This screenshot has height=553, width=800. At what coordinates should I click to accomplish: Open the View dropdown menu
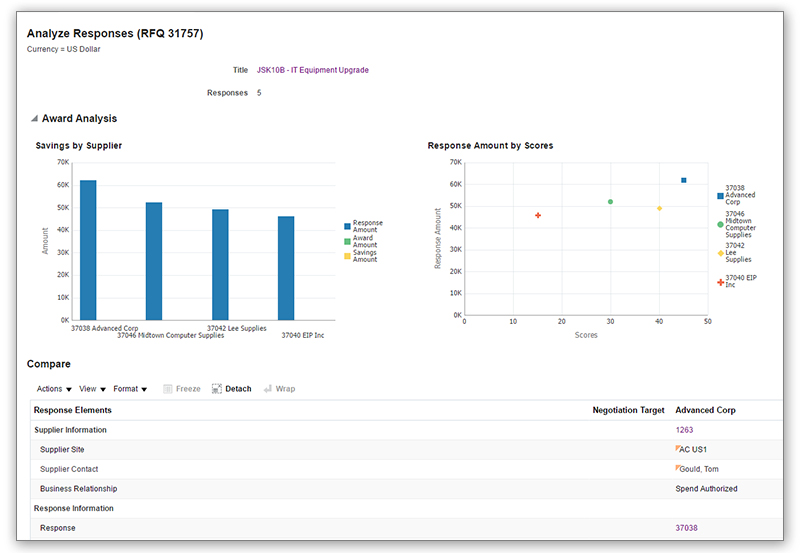pos(92,389)
